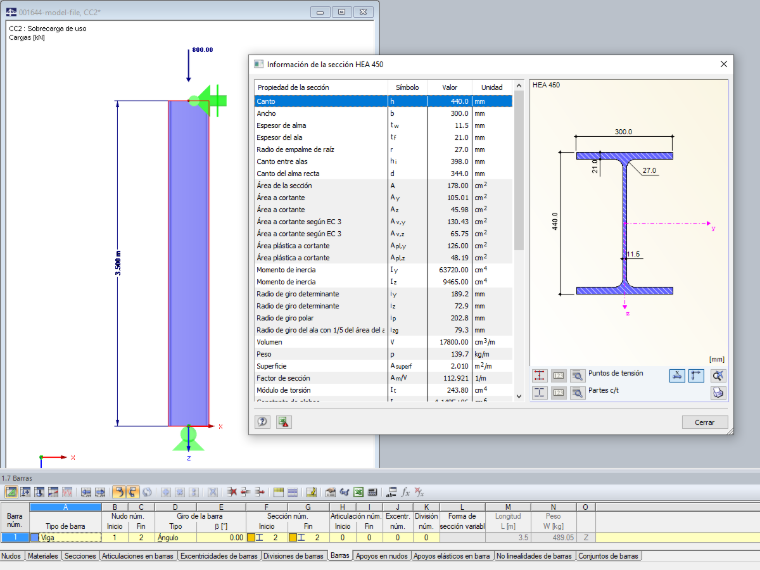Show stress points on section graphic
Screen dimensions: 760x570
tap(539, 375)
